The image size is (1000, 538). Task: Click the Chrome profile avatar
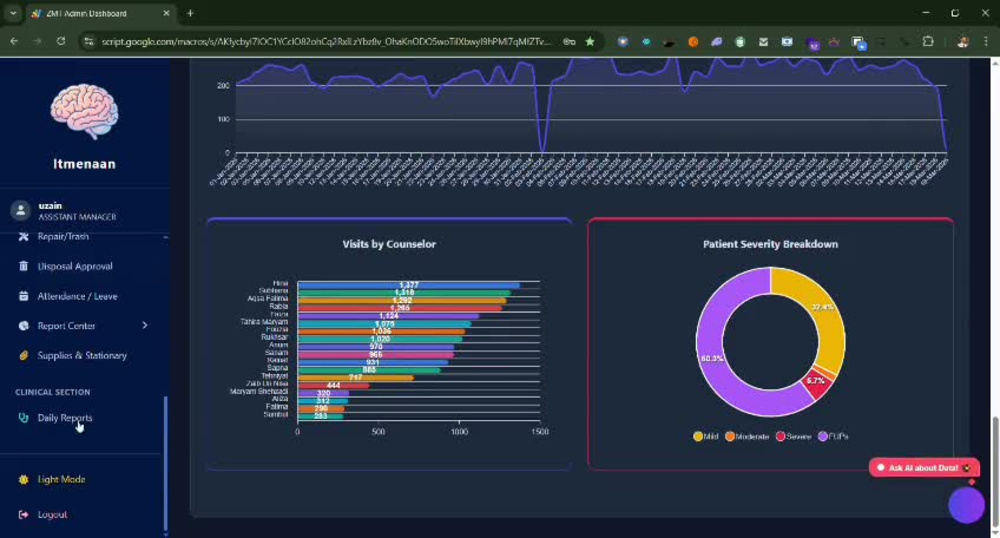(x=962, y=41)
